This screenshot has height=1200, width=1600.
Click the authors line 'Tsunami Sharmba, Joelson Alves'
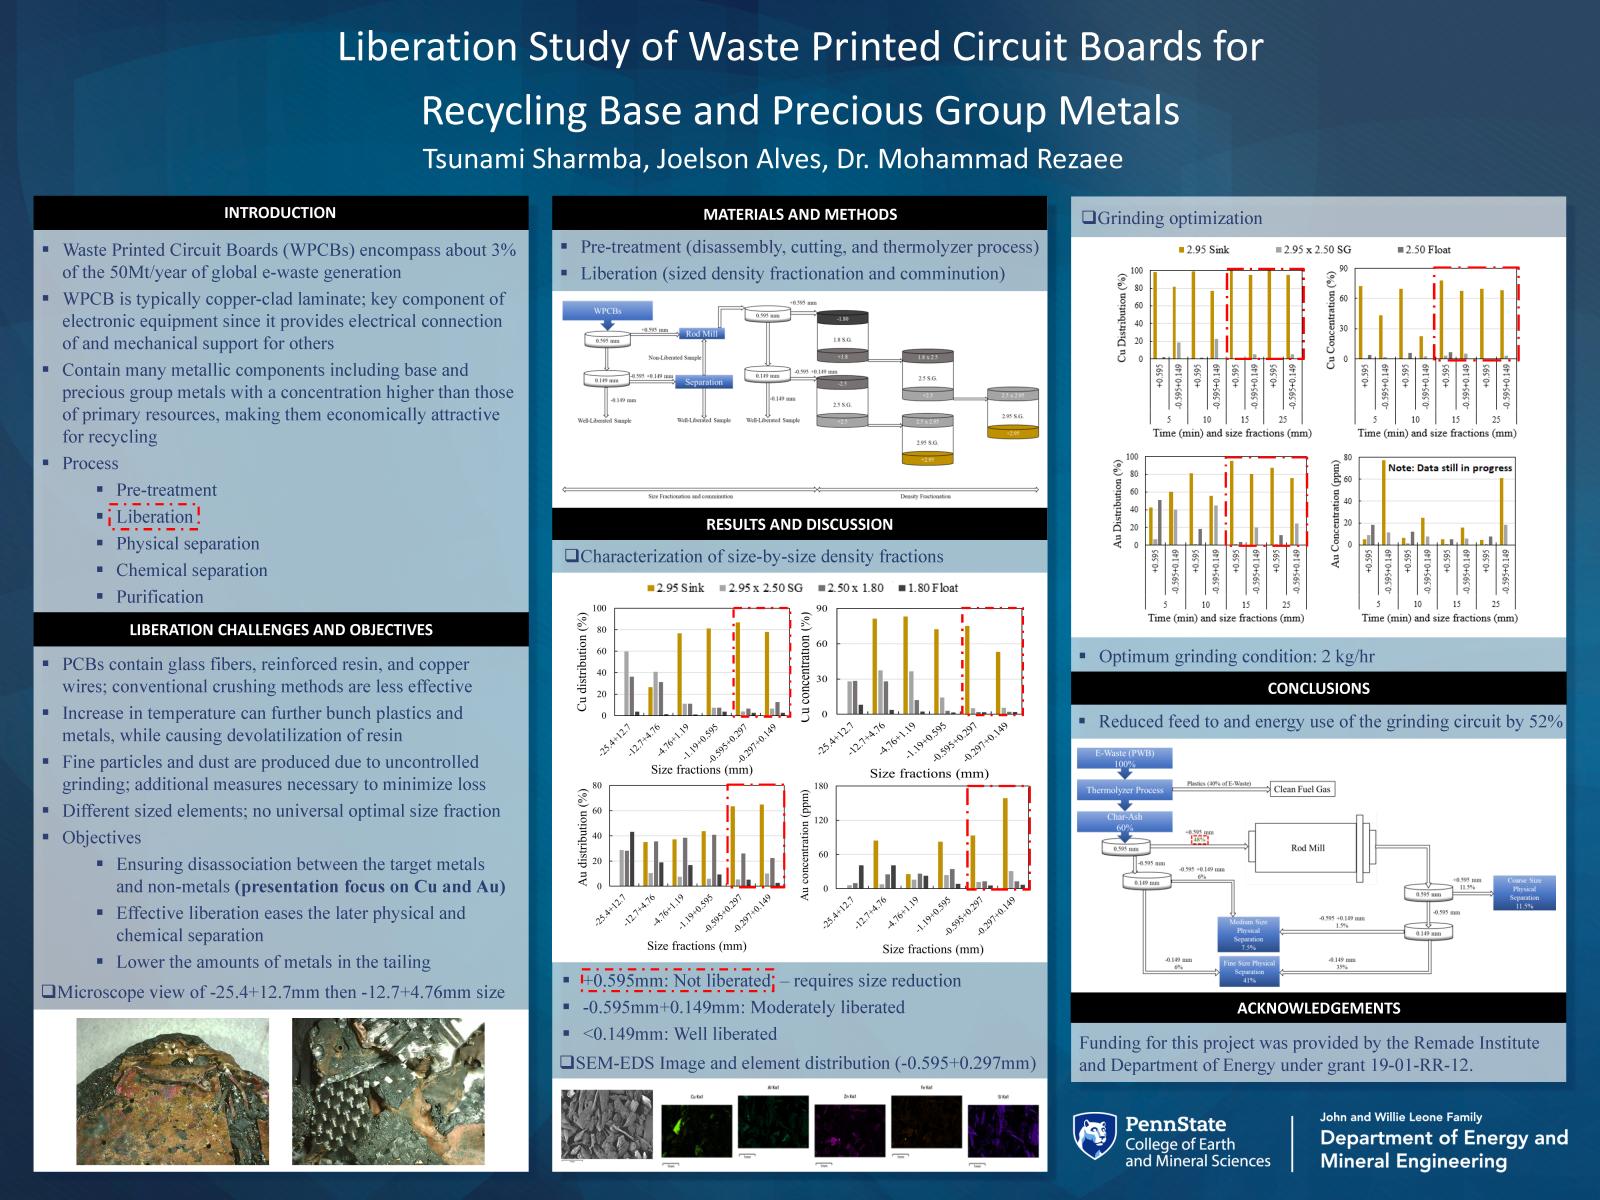(773, 160)
